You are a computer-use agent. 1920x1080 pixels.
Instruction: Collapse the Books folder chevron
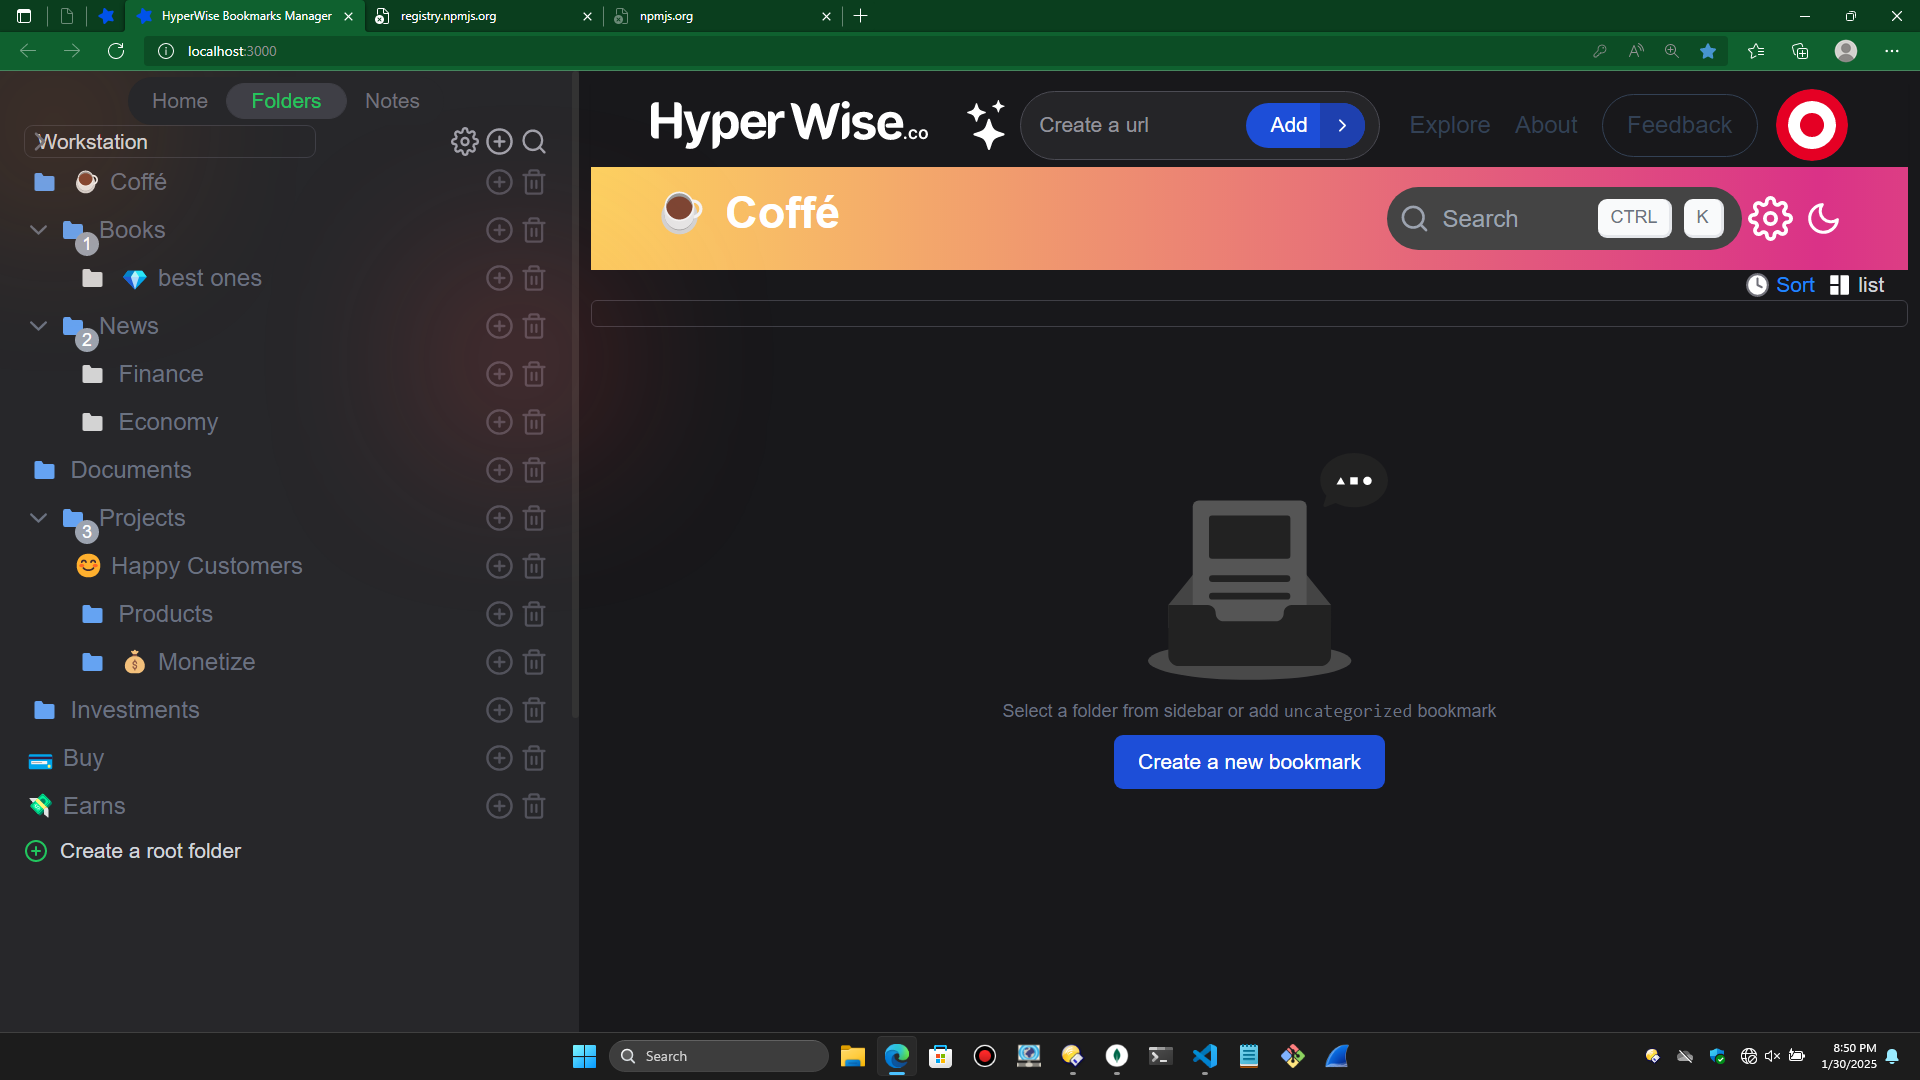click(x=38, y=230)
